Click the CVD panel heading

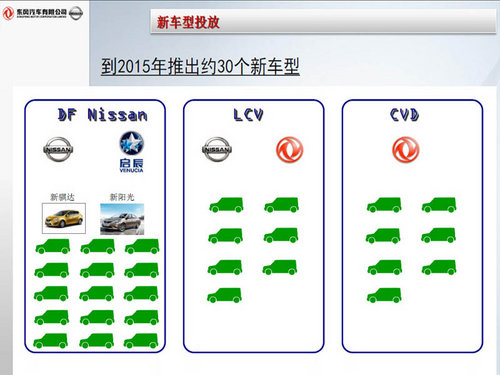(x=404, y=115)
